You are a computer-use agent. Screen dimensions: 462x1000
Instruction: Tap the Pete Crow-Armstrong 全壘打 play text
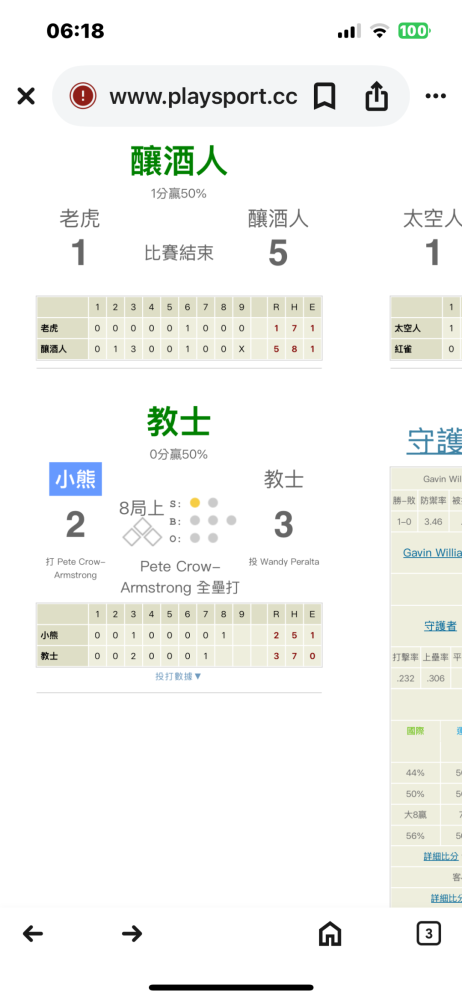(179, 577)
